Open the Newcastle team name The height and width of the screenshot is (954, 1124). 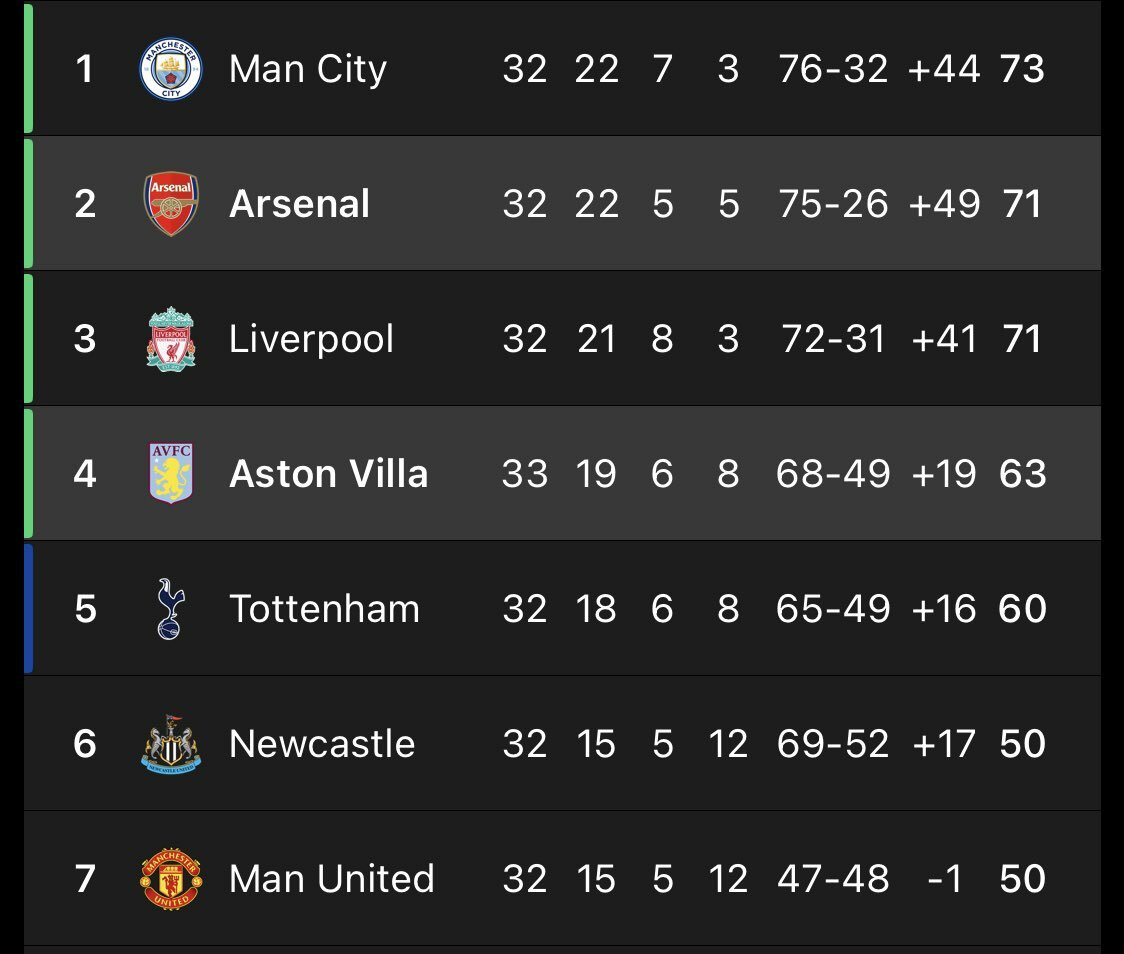point(322,744)
